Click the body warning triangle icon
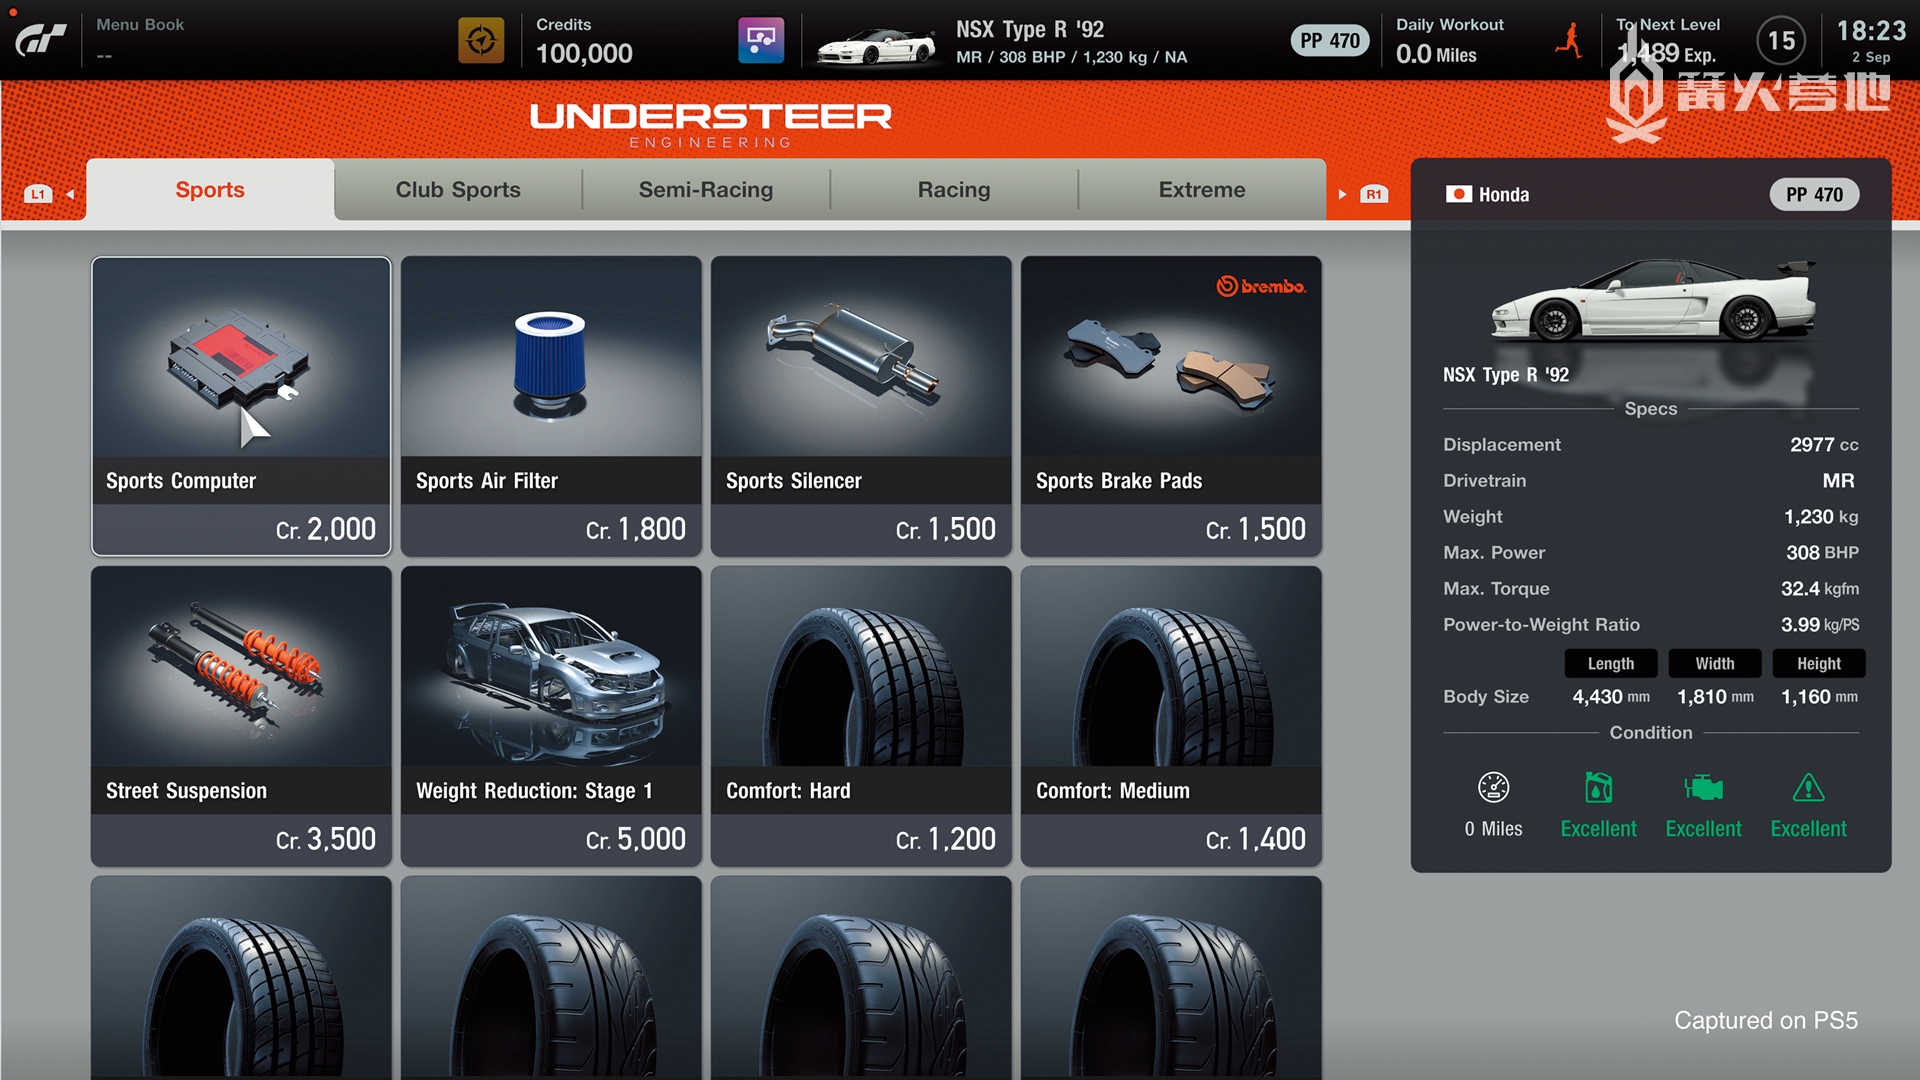The image size is (1920, 1080). [1808, 788]
